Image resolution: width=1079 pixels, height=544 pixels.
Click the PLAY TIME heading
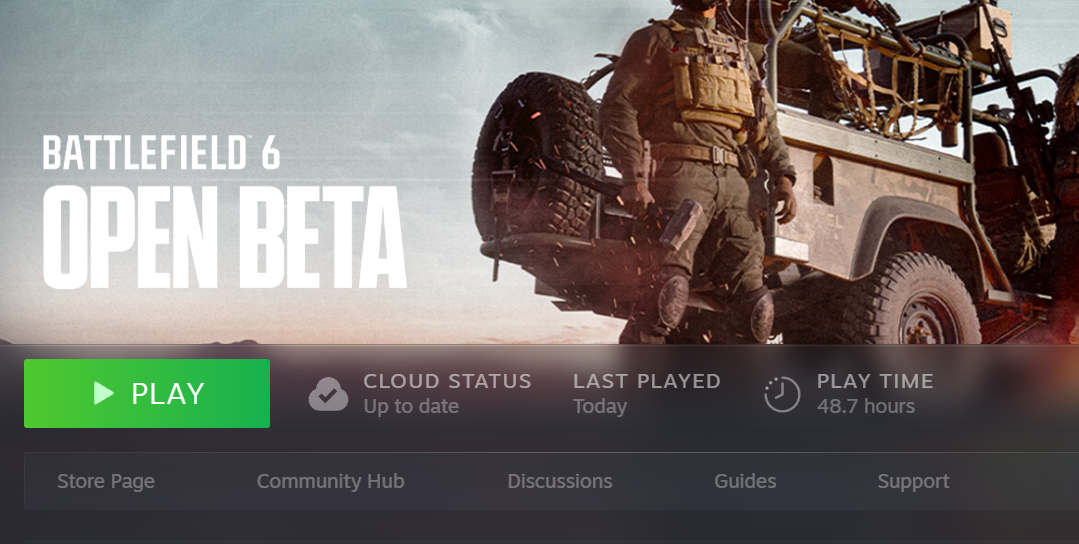point(875,381)
